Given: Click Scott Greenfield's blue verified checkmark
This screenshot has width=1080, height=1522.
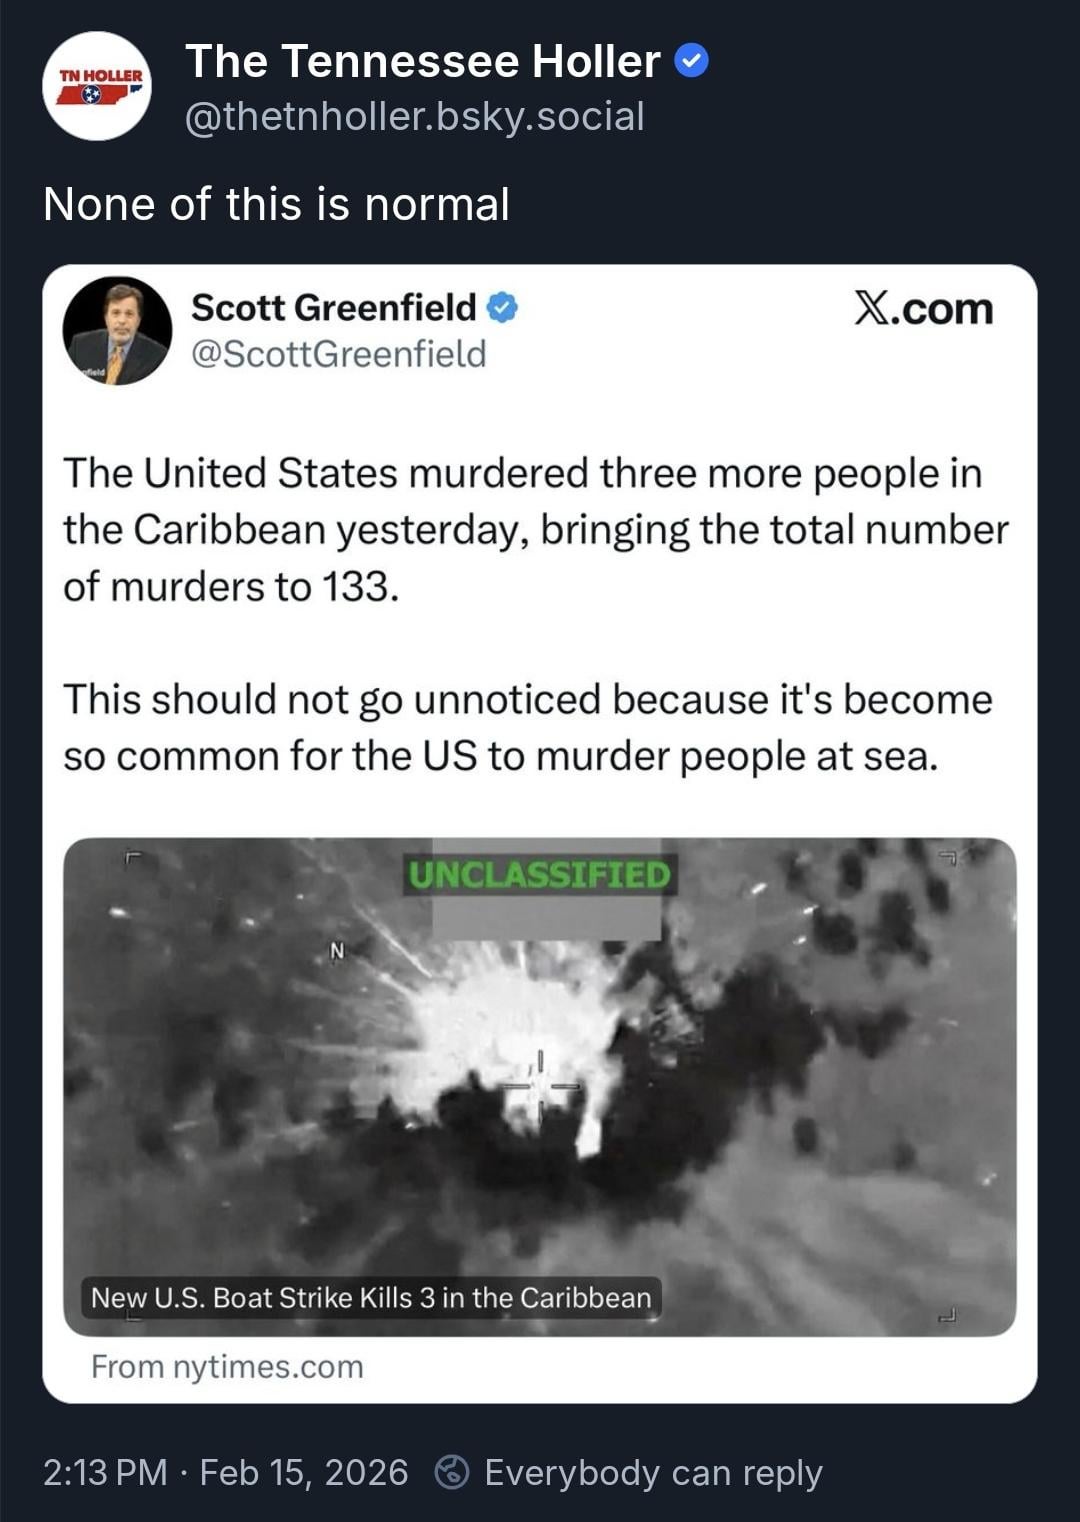Looking at the screenshot, I should pyautogui.click(x=502, y=308).
